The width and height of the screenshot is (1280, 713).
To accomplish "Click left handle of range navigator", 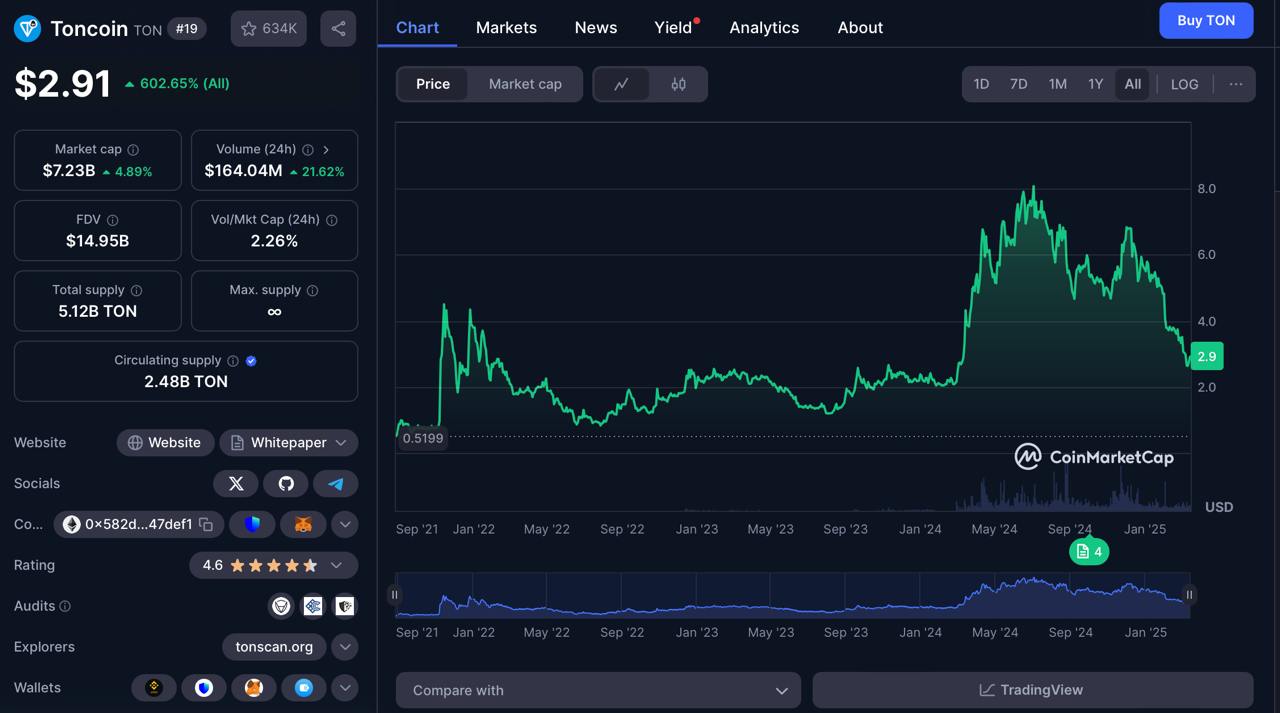I will point(395,595).
